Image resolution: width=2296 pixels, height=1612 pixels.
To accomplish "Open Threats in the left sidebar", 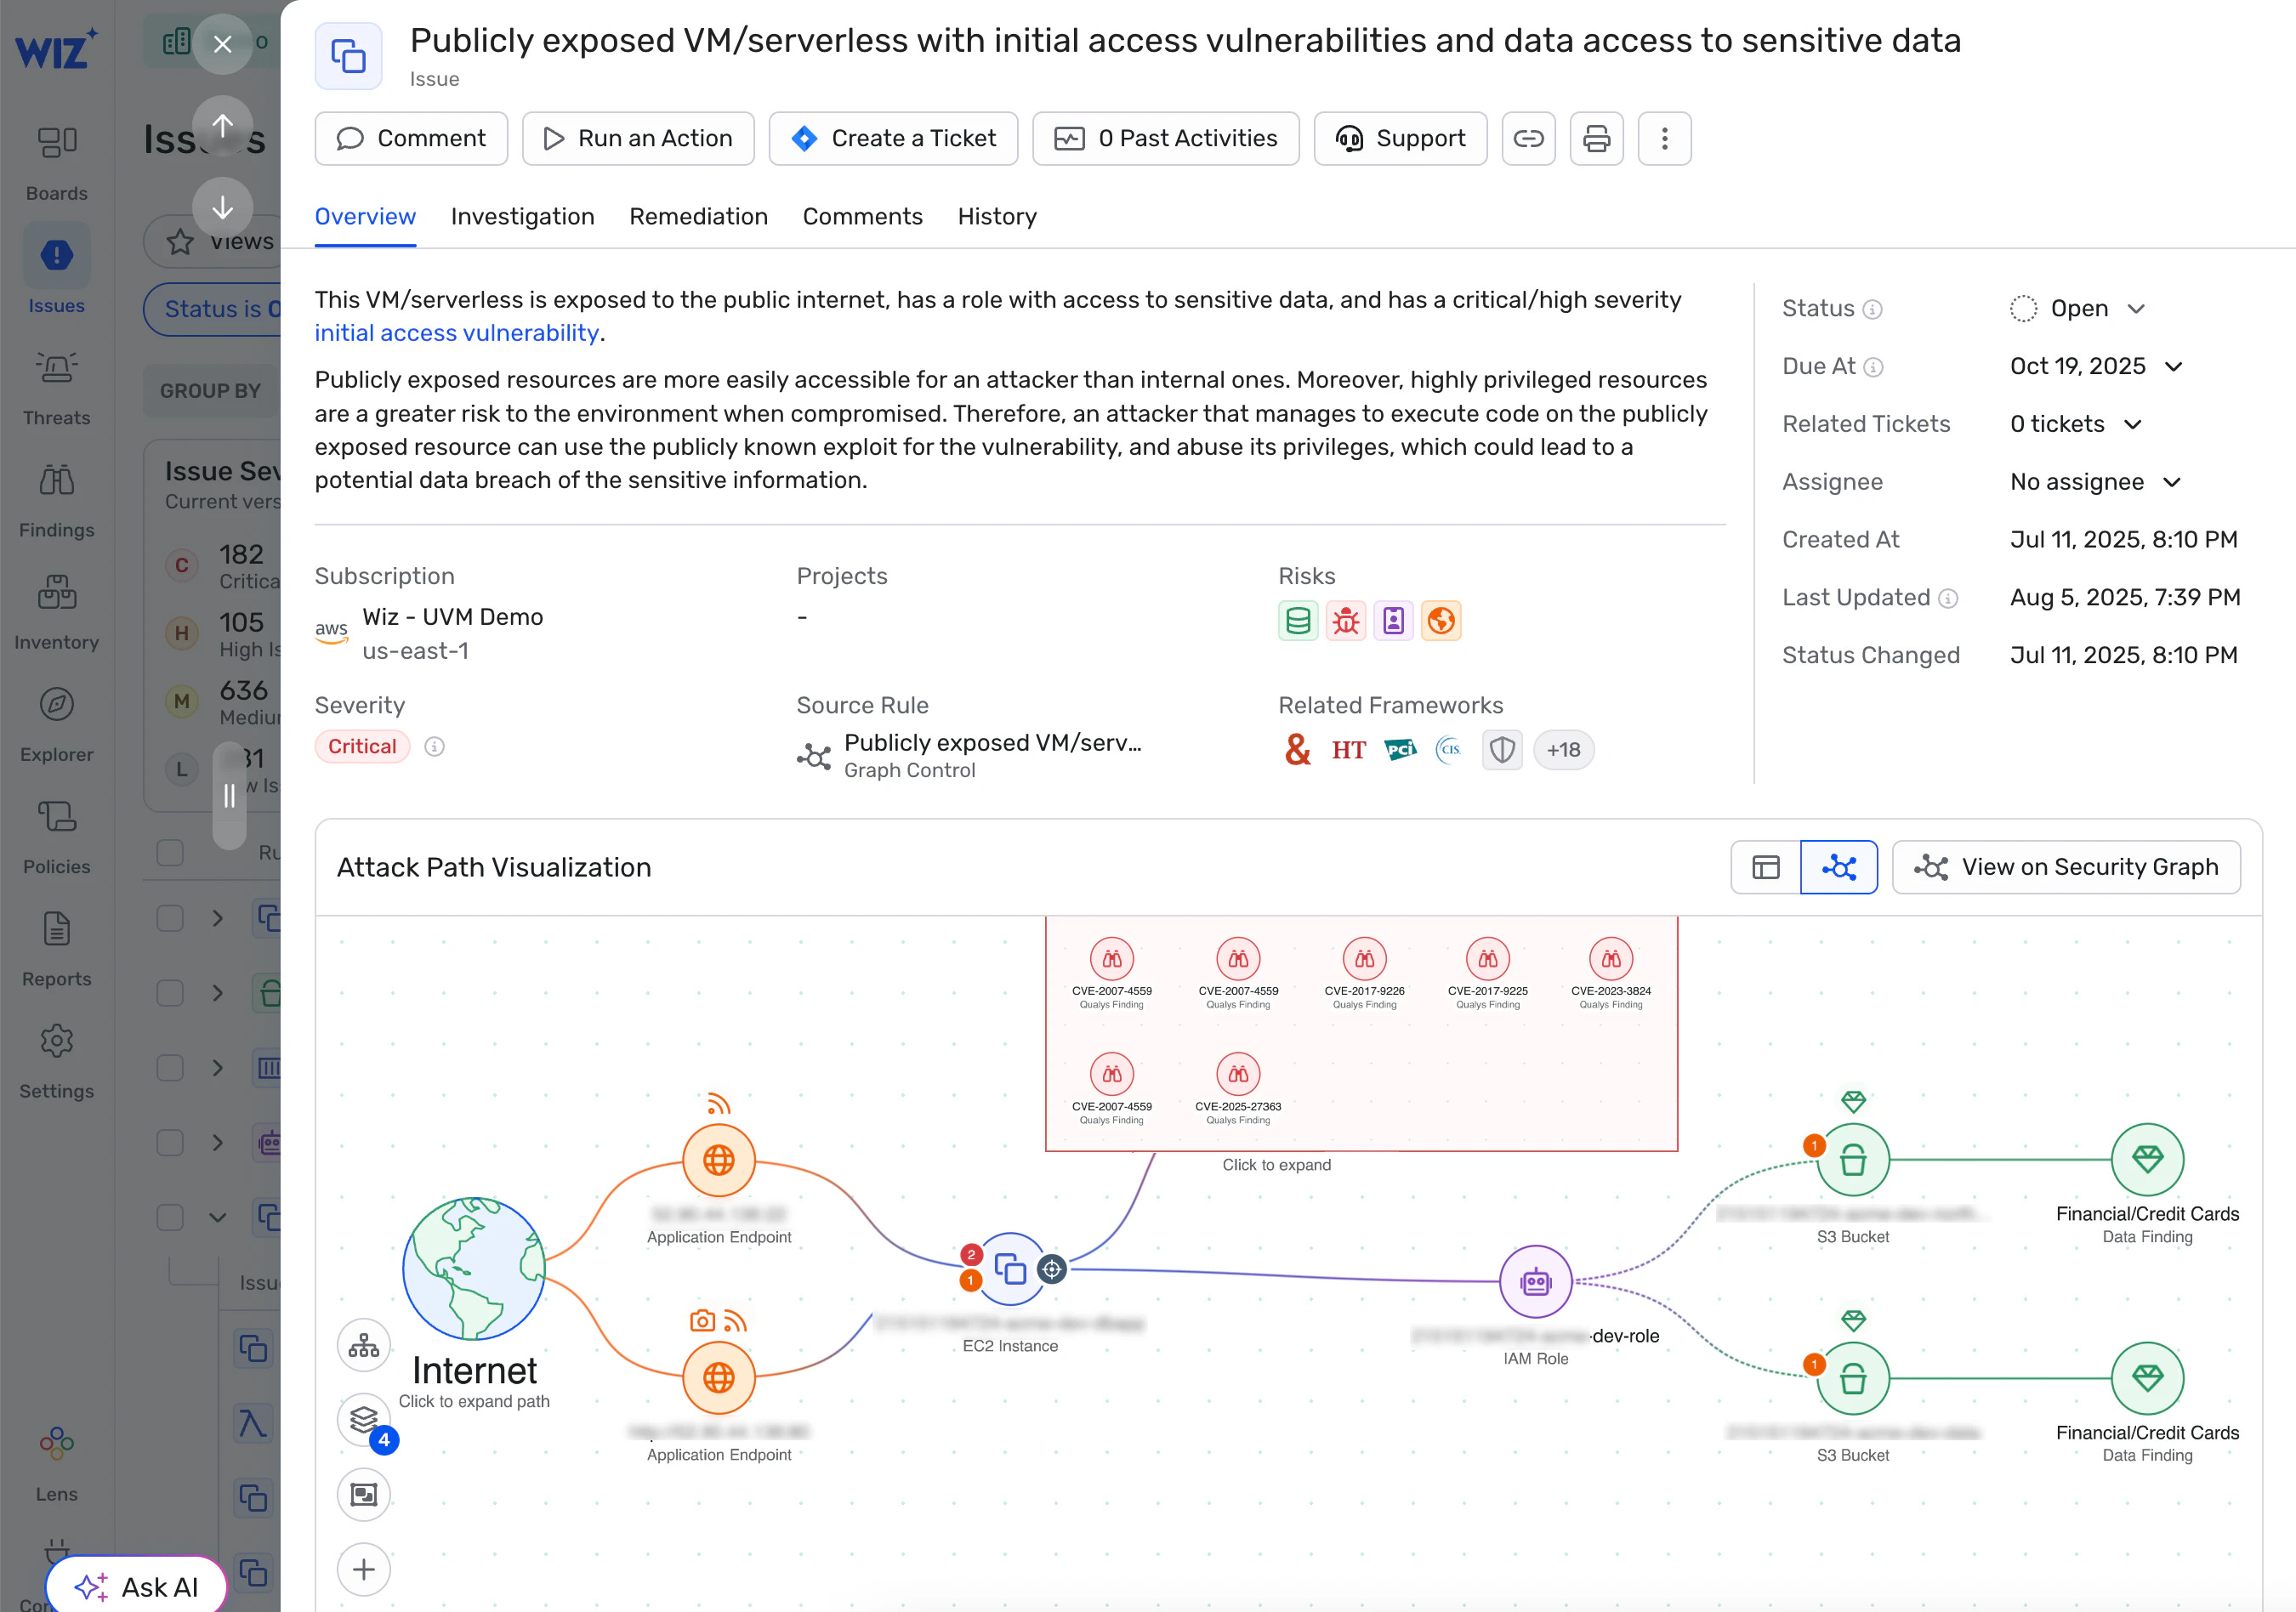I will [x=57, y=387].
